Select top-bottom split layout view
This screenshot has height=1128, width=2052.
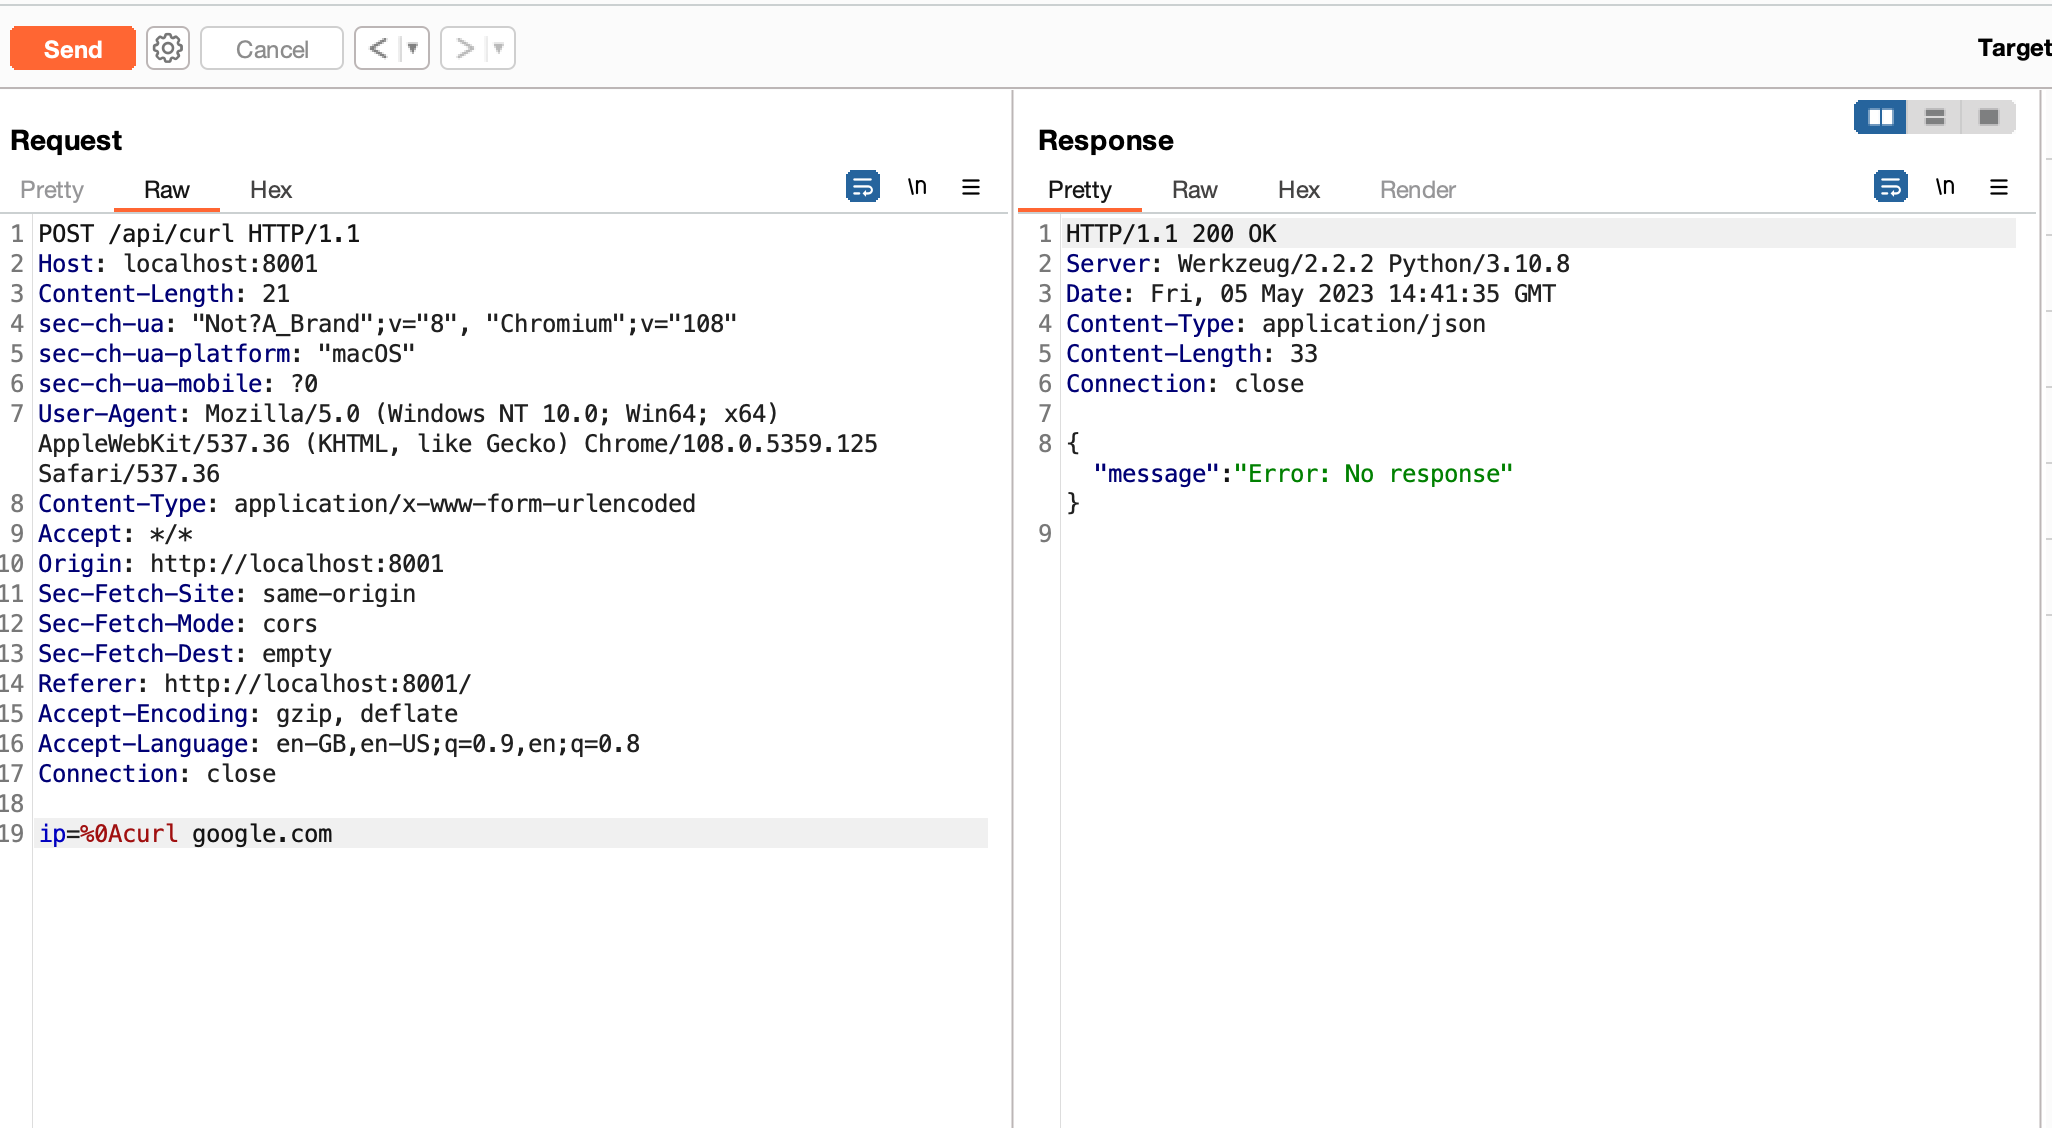tap(1934, 117)
